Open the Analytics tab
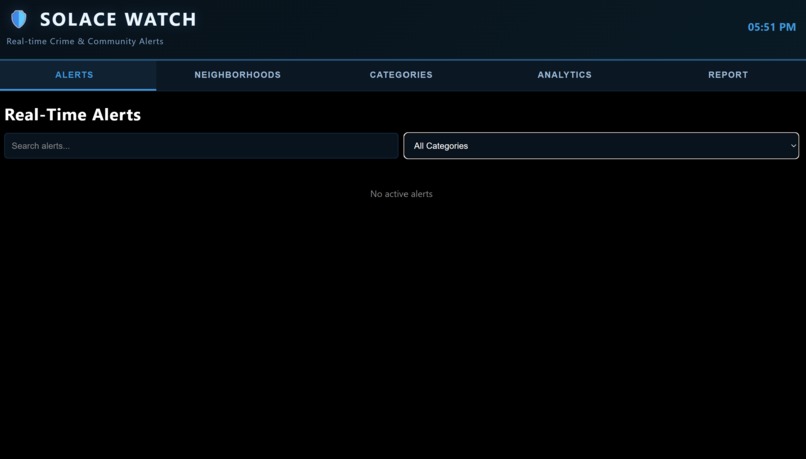806x459 pixels. [564, 75]
